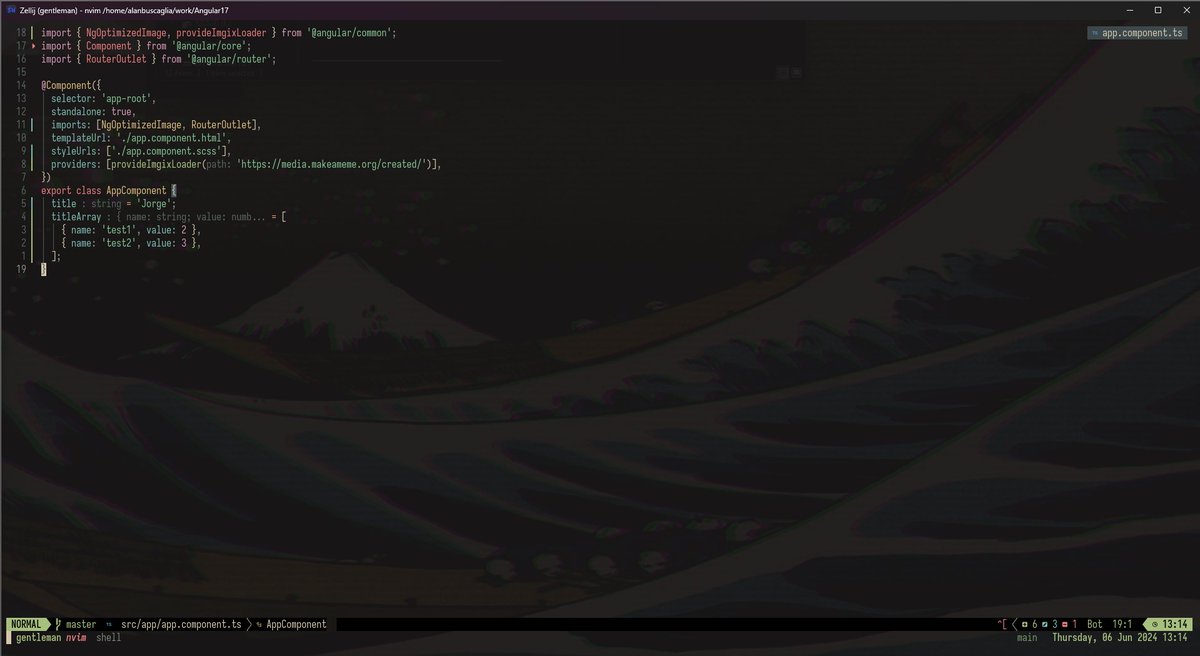Click the NgOptimizedImage import on line 18
This screenshot has width=1200, height=656.
[x=128, y=33]
